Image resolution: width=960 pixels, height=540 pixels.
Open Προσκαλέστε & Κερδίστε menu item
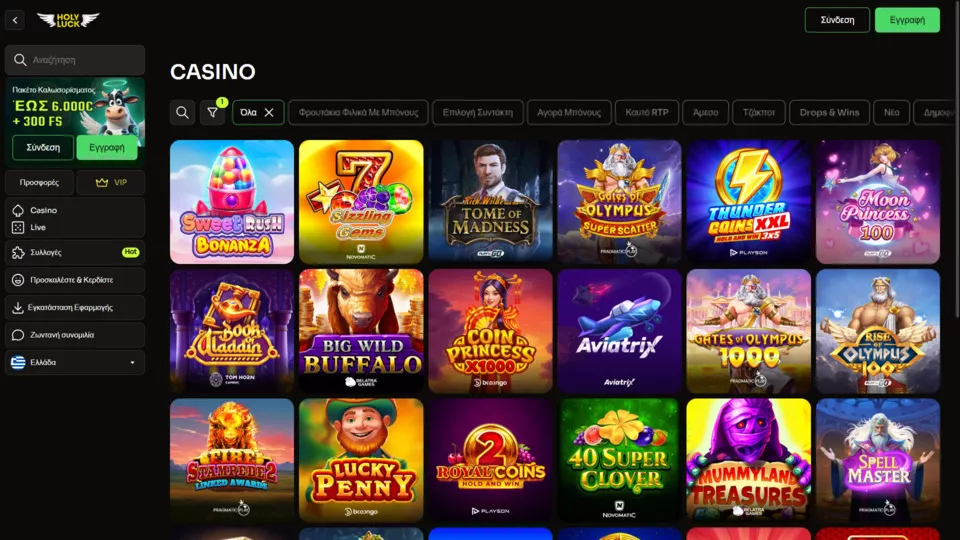[x=75, y=280]
